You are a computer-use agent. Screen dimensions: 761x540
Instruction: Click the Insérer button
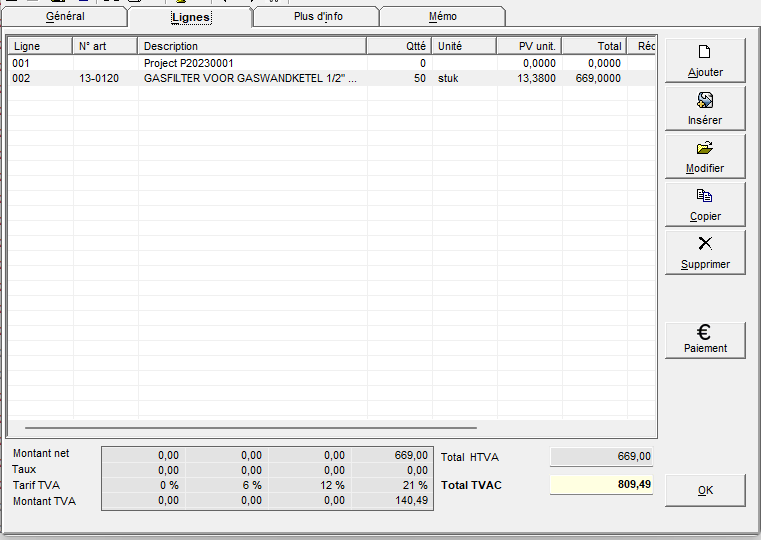click(x=705, y=109)
